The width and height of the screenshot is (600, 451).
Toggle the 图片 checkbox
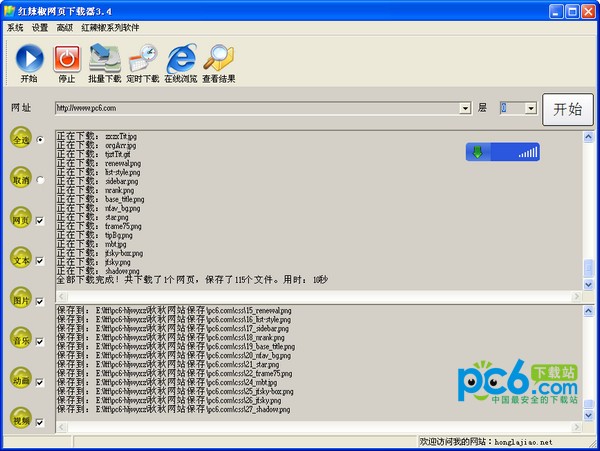click(x=40, y=301)
